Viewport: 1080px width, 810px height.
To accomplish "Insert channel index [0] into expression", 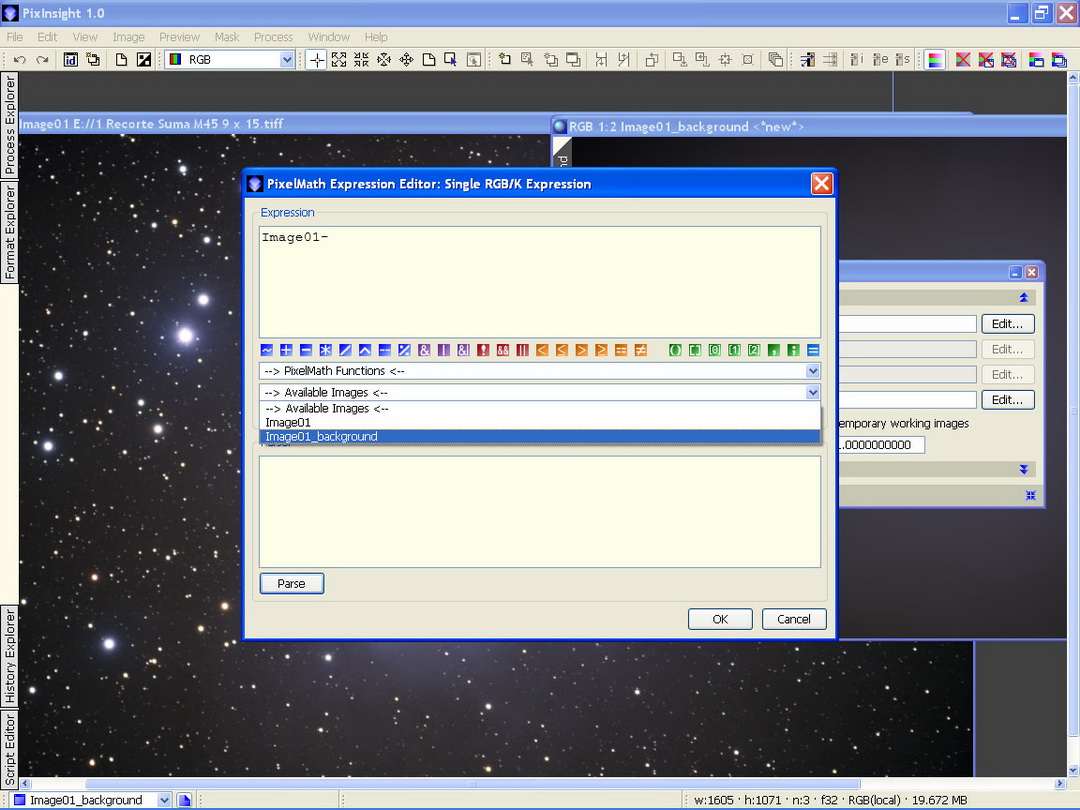I will click(x=714, y=350).
